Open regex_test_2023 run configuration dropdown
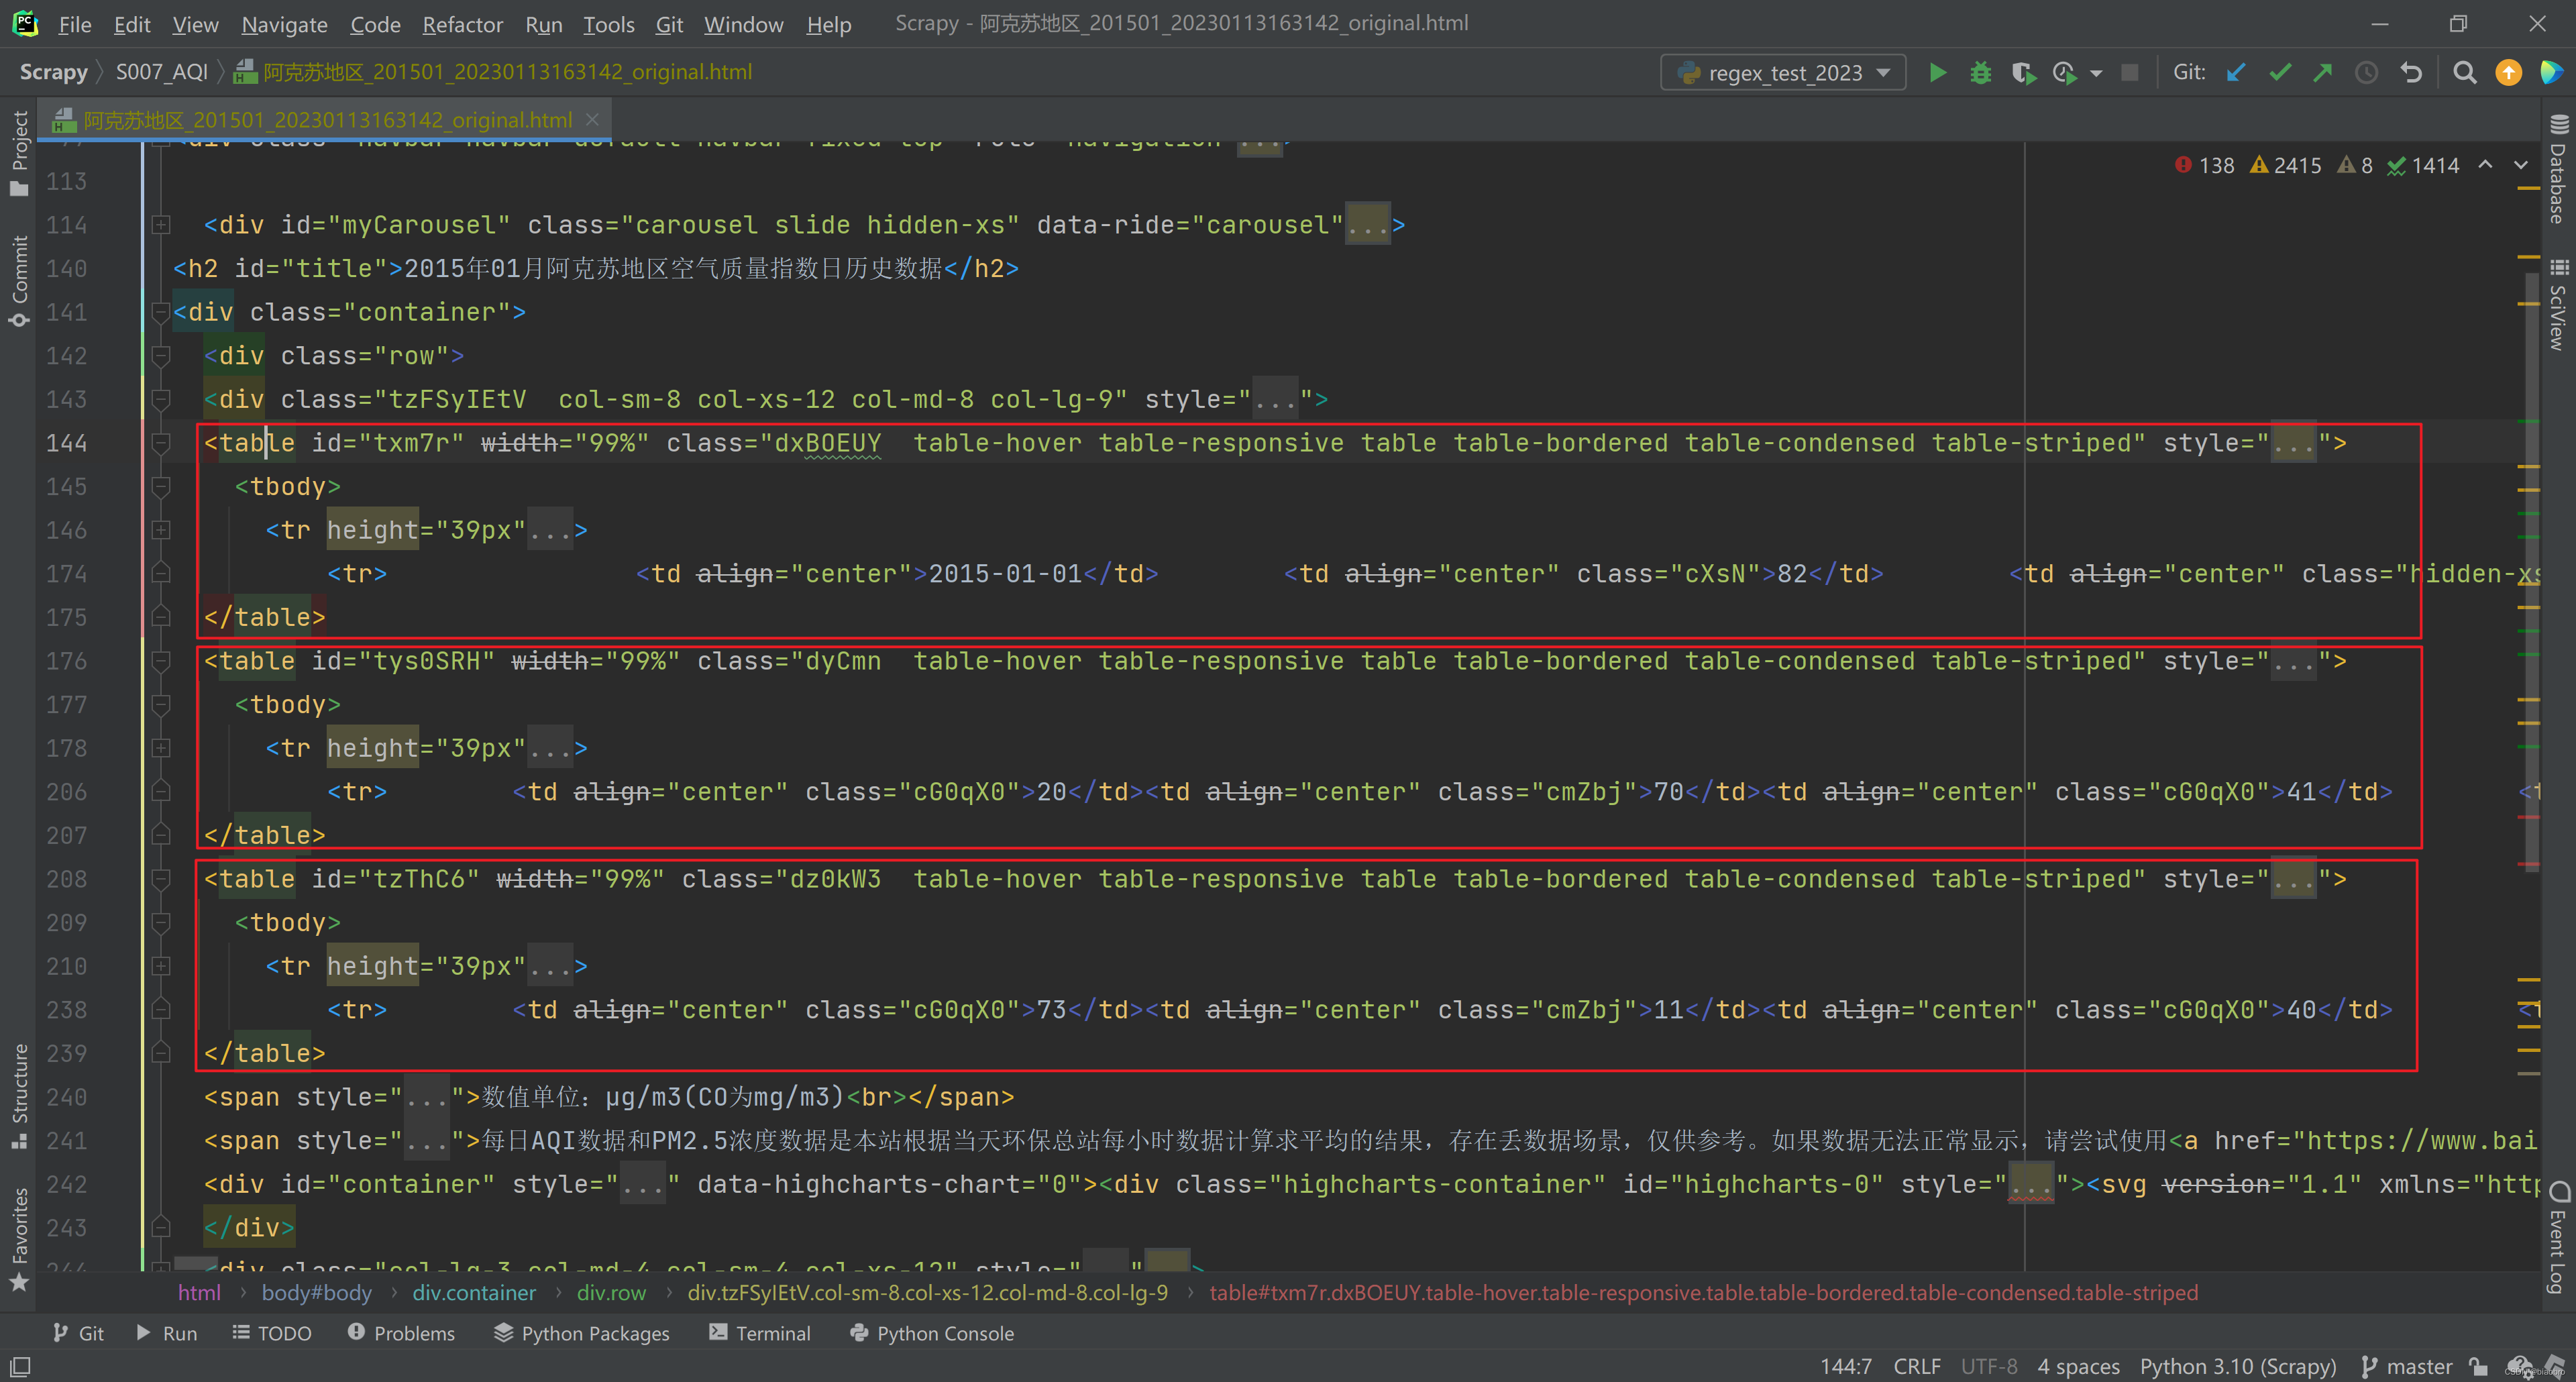 tap(1785, 73)
